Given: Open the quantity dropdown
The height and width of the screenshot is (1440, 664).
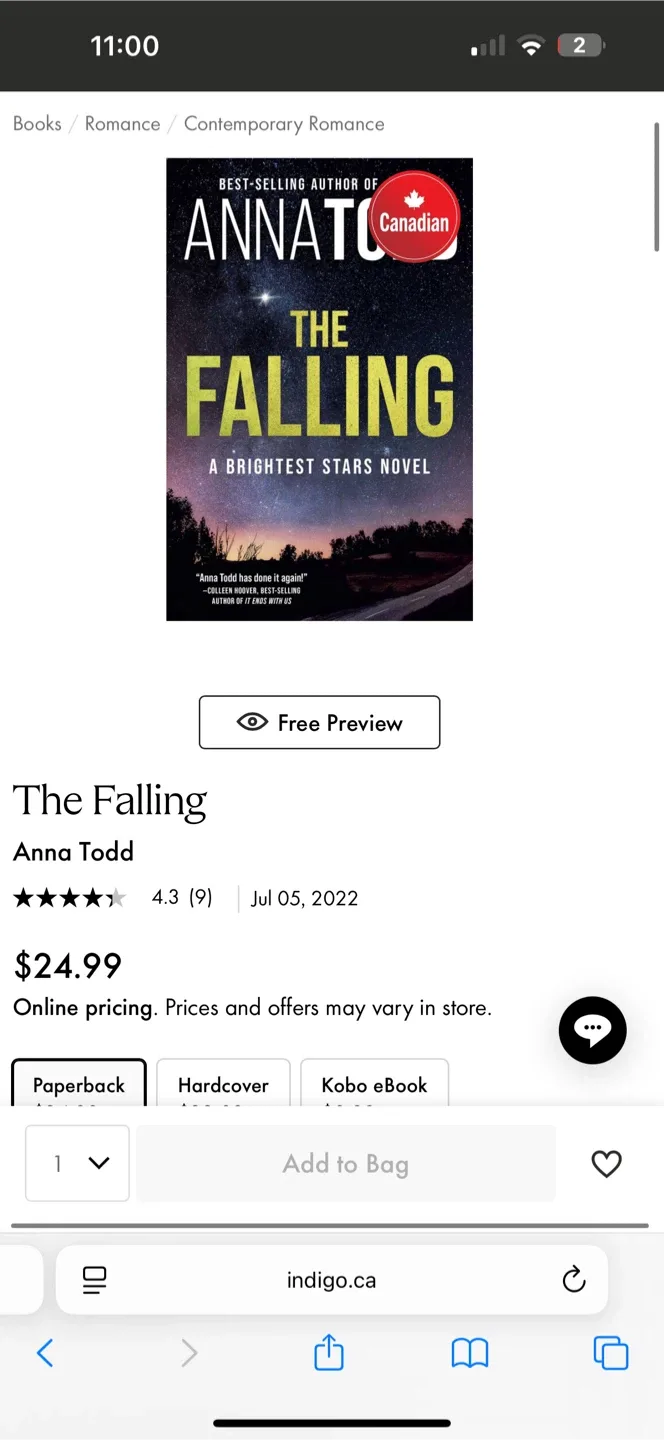Looking at the screenshot, I should tap(77, 1163).
